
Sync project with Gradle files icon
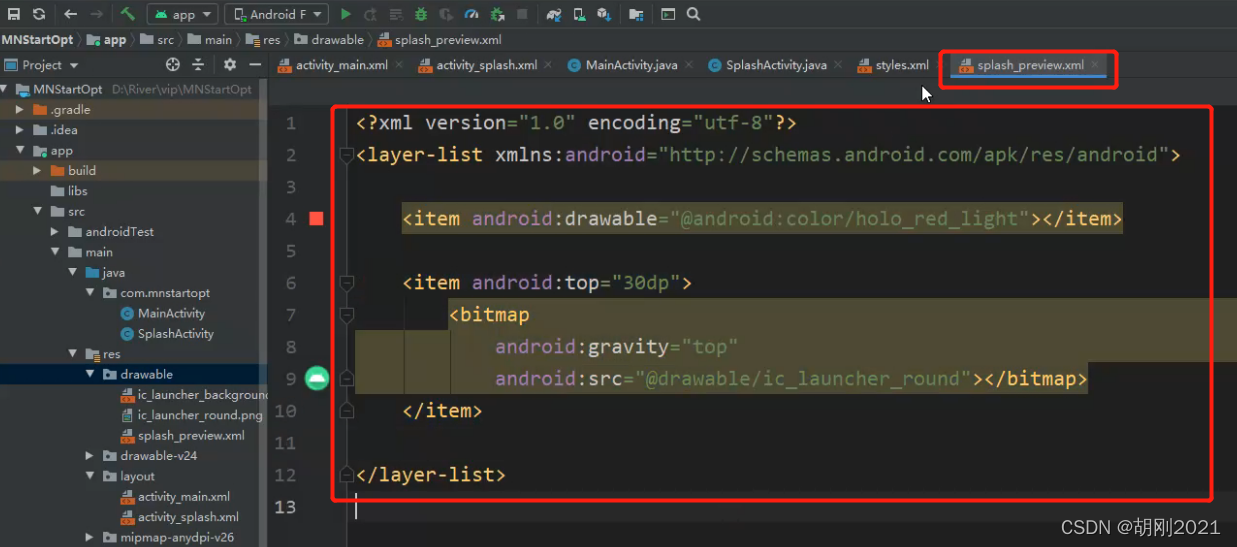coord(554,14)
